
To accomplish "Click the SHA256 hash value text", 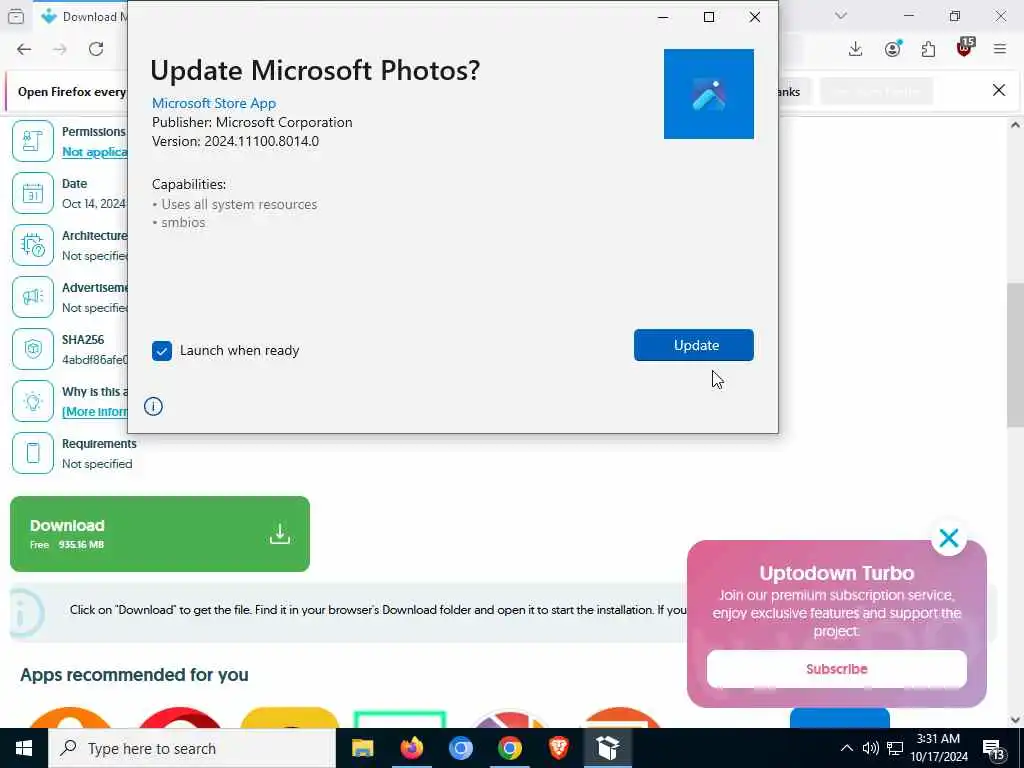I will point(95,360).
